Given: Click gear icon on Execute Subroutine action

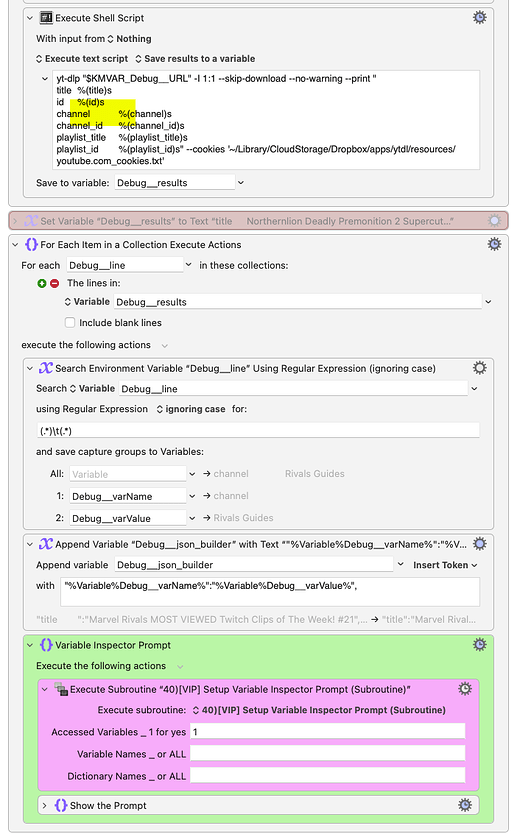Looking at the screenshot, I should pyautogui.click(x=464, y=689).
